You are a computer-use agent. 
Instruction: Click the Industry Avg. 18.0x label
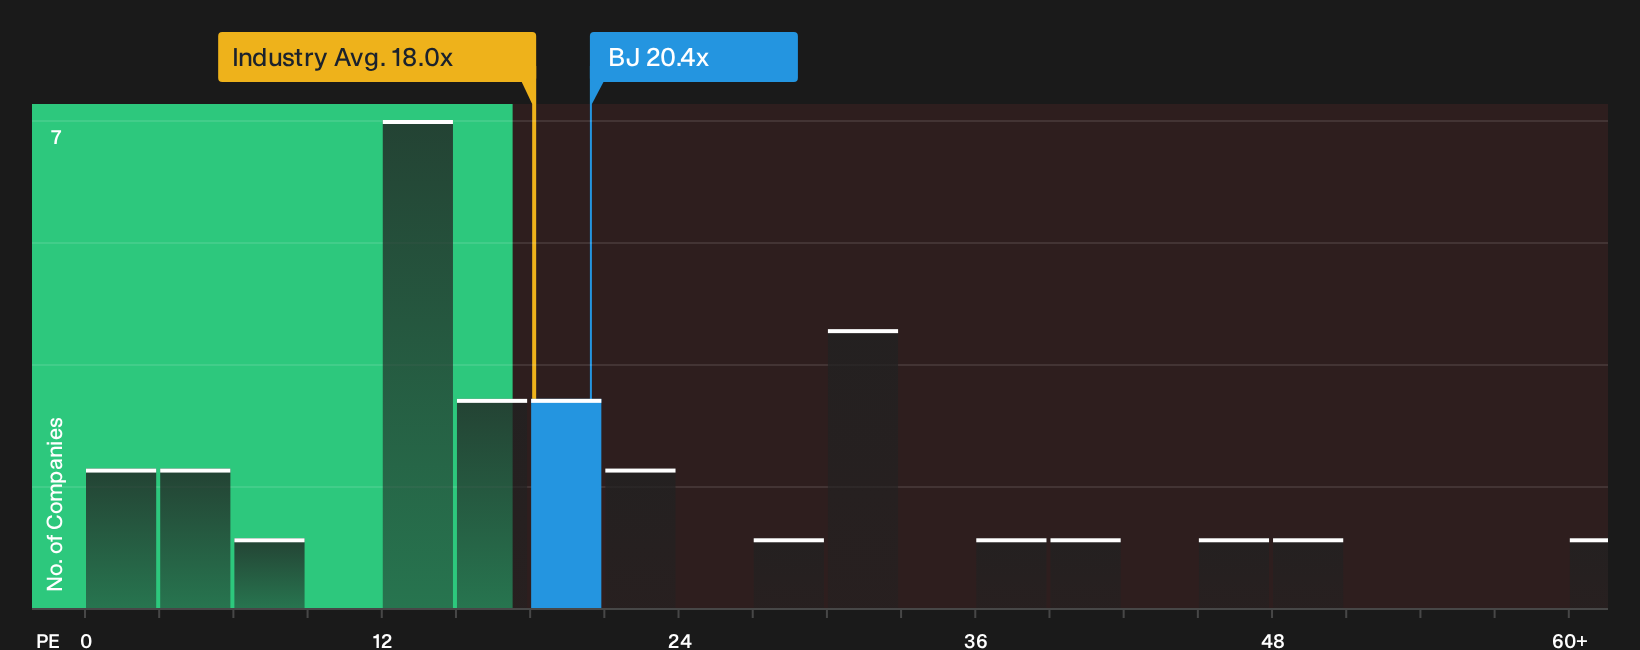[377, 57]
